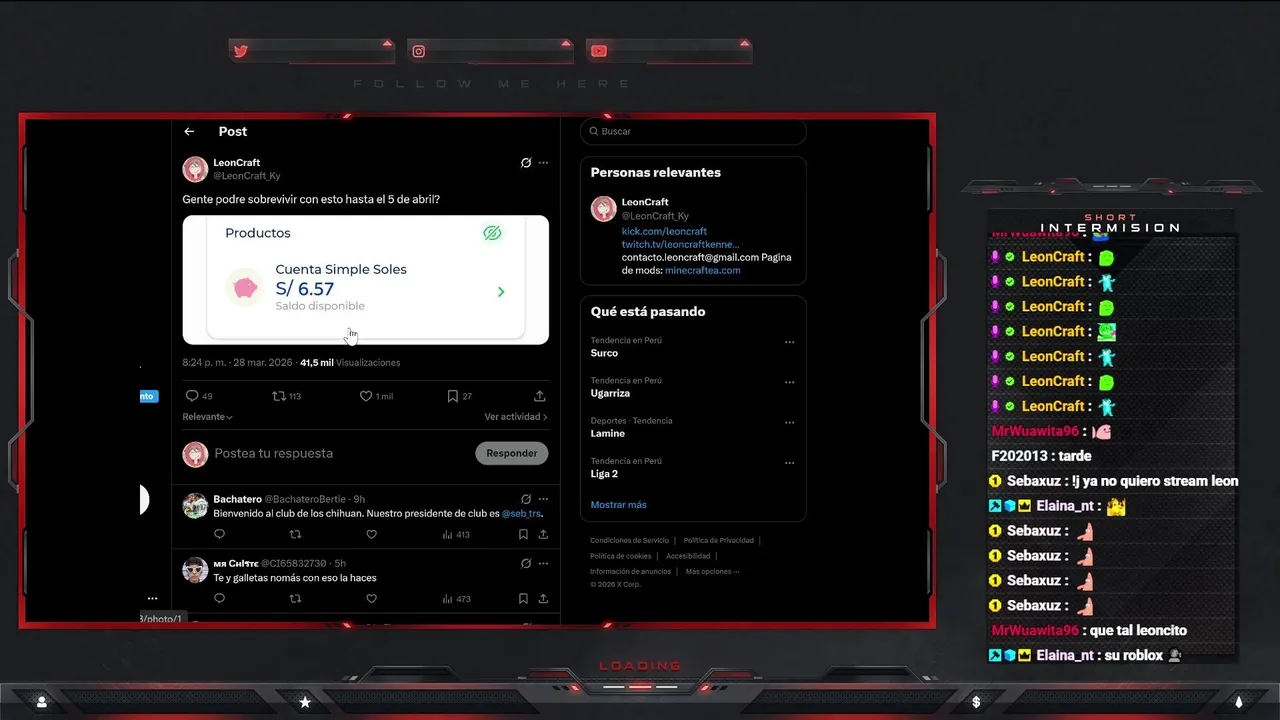Open the three-dot menu on Bachatero's reply
The image size is (1280, 720).
543,499
